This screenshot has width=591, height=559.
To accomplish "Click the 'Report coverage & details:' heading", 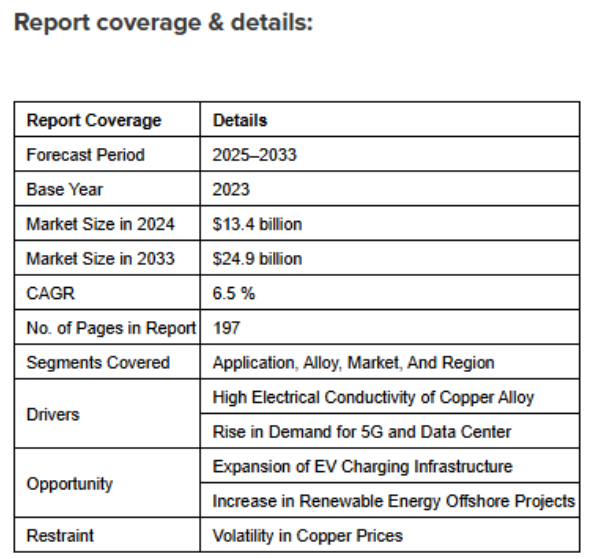I will tap(164, 23).
